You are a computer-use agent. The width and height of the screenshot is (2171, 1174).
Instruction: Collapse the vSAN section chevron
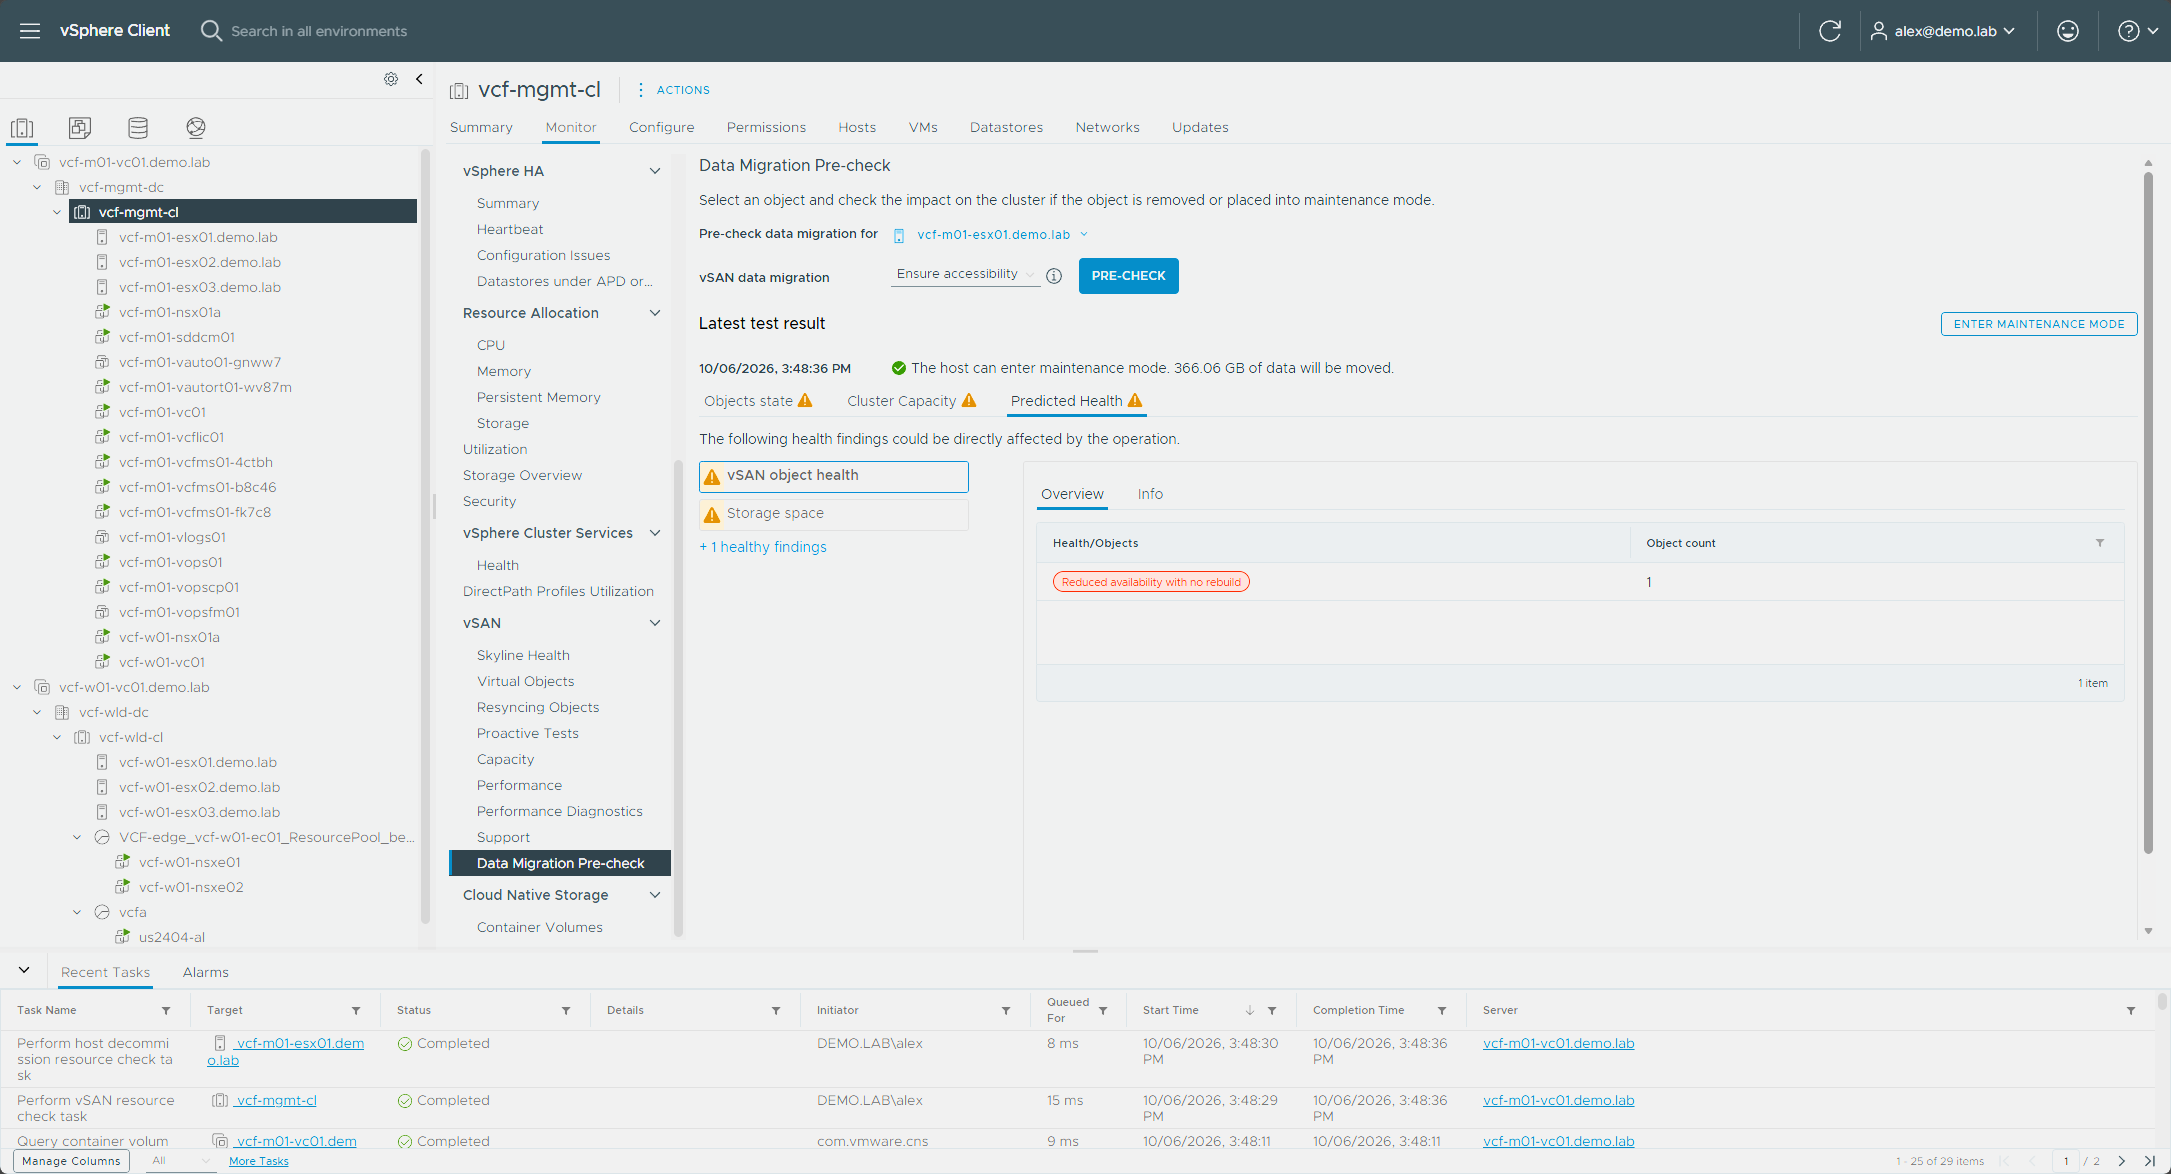click(655, 623)
